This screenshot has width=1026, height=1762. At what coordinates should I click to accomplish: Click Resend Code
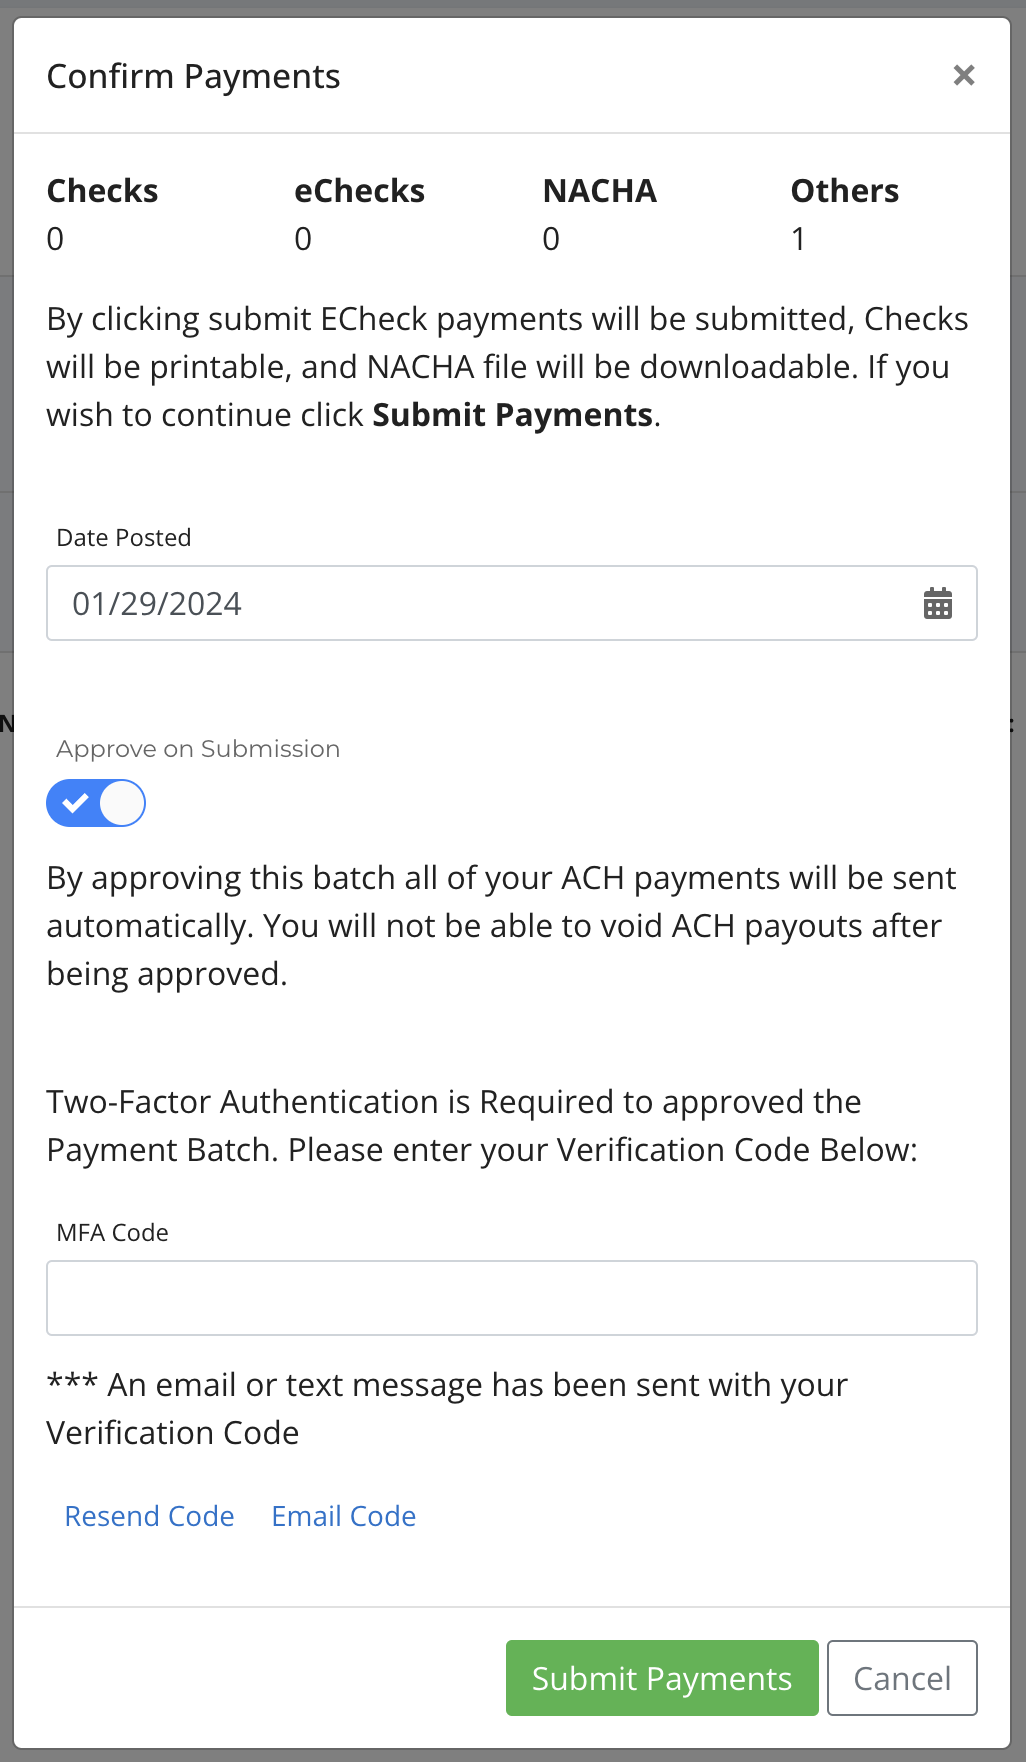point(148,1516)
